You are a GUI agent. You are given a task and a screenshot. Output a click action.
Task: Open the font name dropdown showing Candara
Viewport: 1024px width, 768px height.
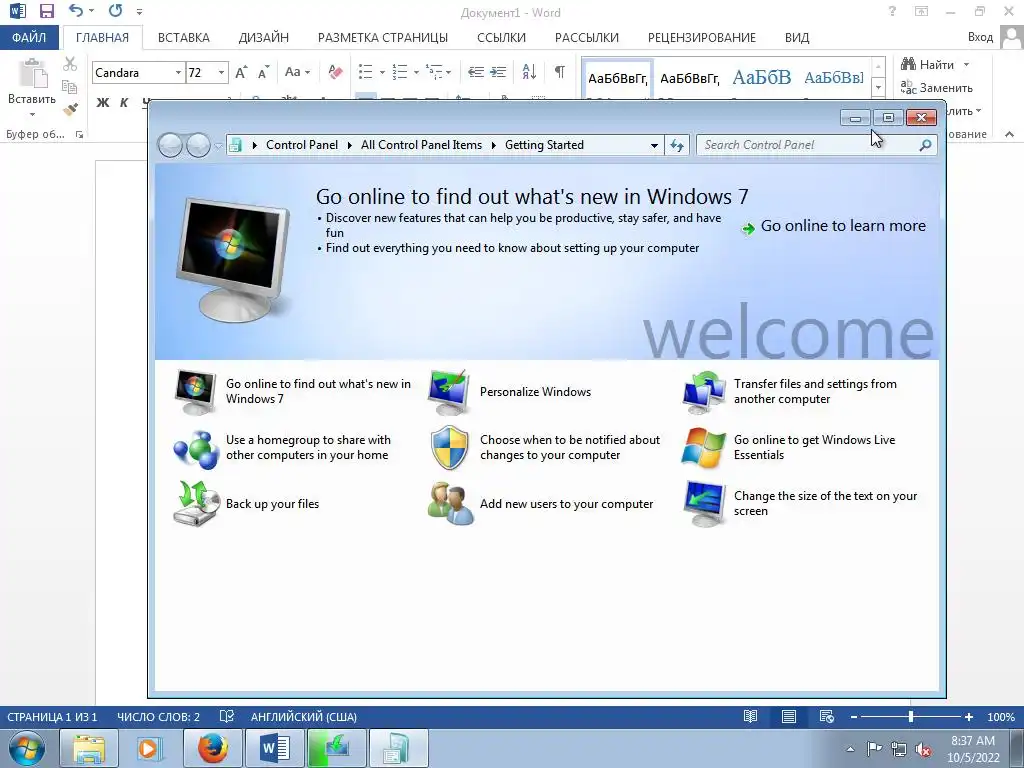click(178, 72)
